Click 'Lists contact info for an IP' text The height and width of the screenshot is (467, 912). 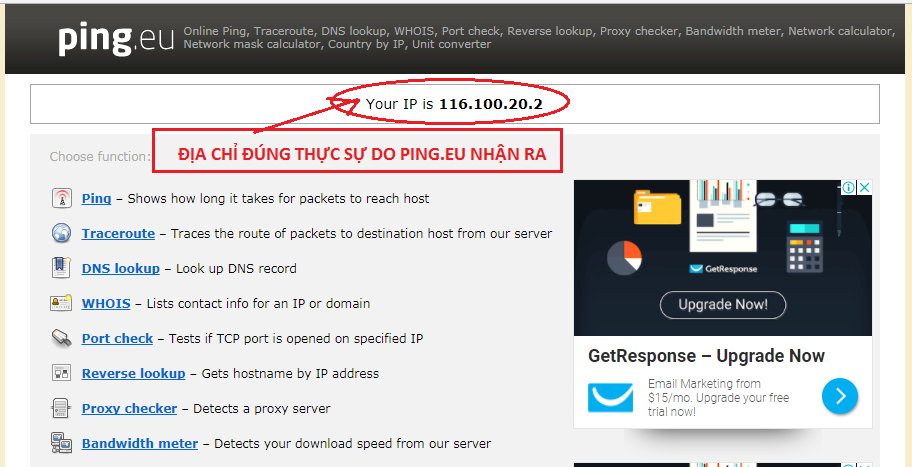[x=258, y=303]
